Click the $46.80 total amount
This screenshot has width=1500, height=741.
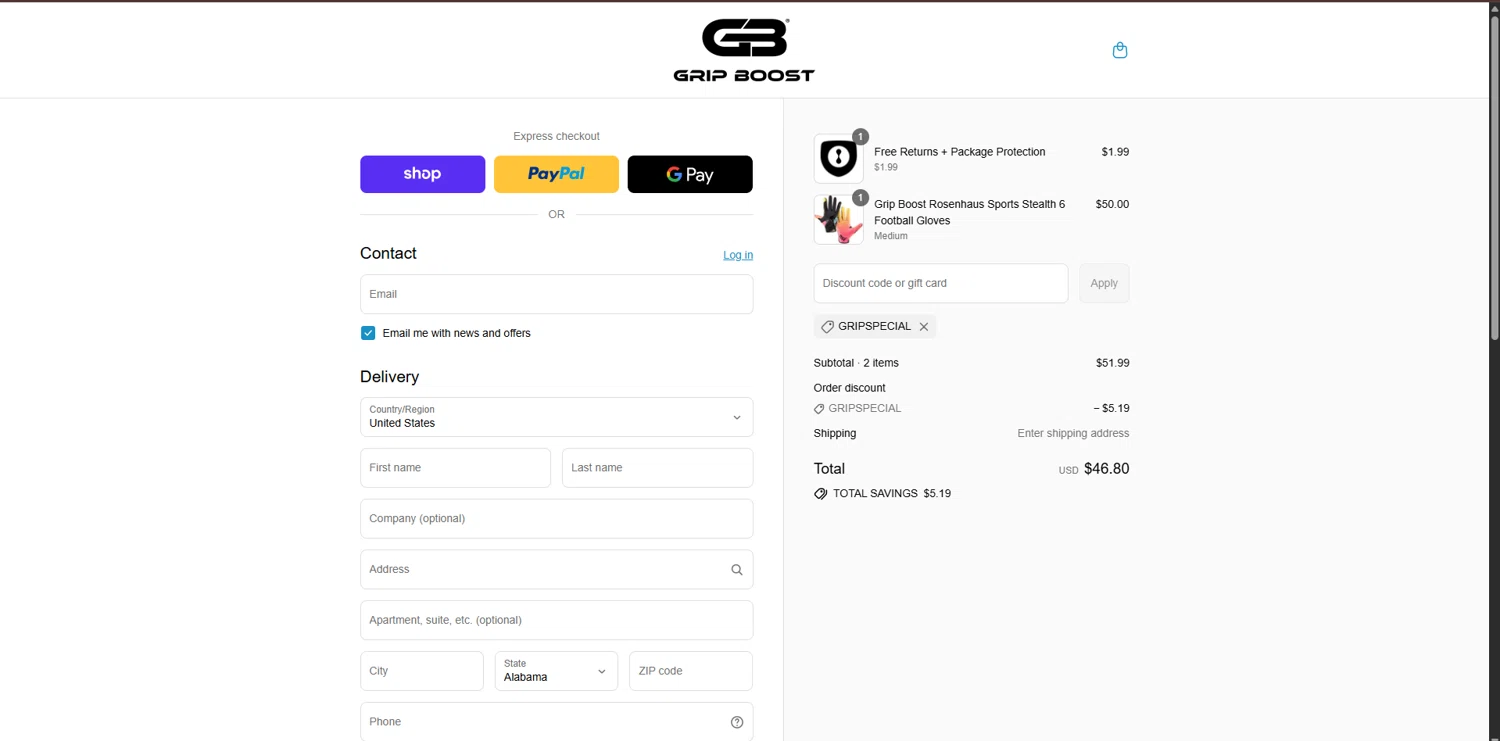(1107, 469)
